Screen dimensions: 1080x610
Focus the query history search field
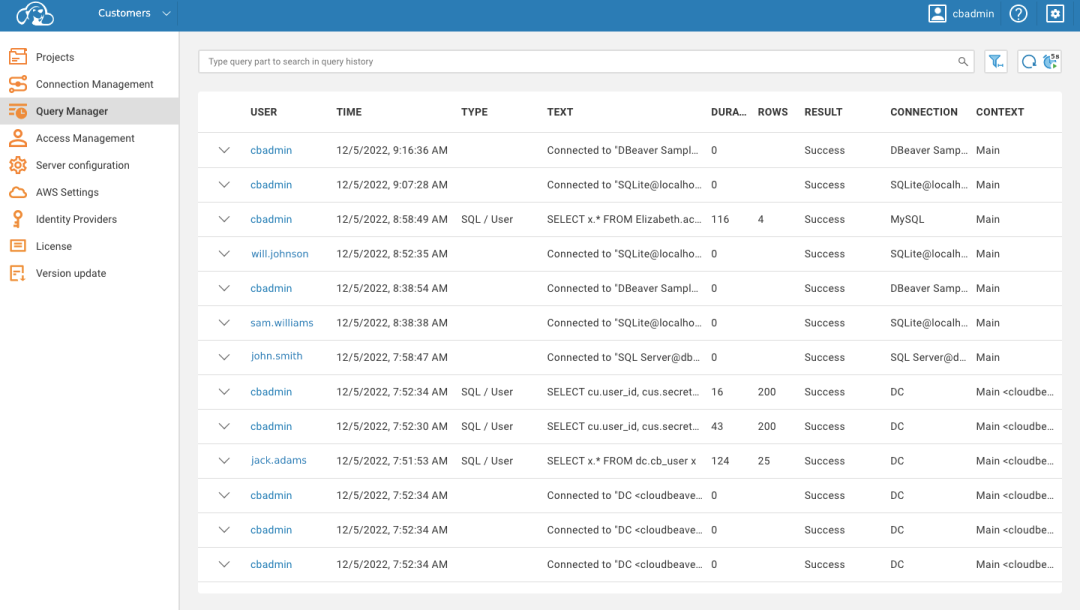586,61
